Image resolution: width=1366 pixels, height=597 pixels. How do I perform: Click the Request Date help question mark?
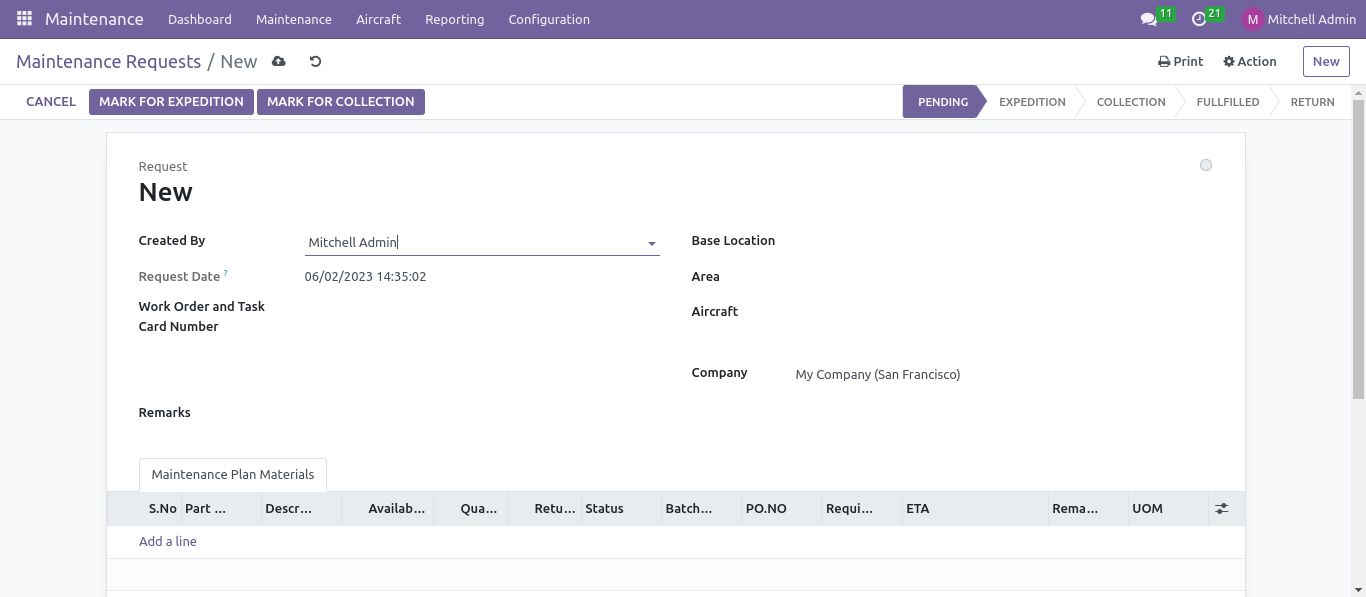click(x=226, y=273)
